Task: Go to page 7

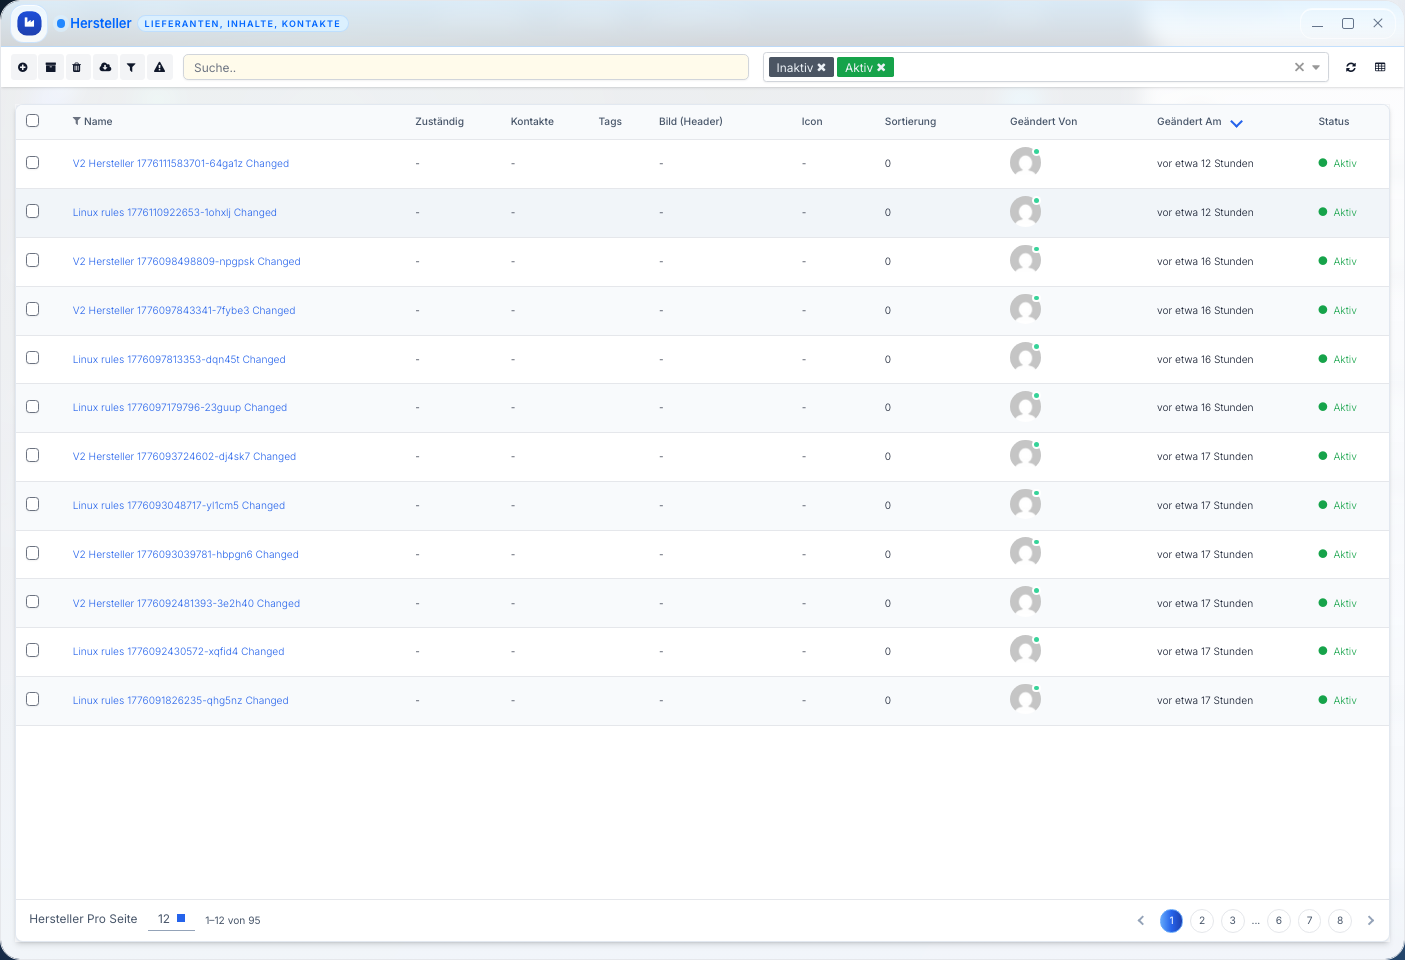Action: point(1309,921)
